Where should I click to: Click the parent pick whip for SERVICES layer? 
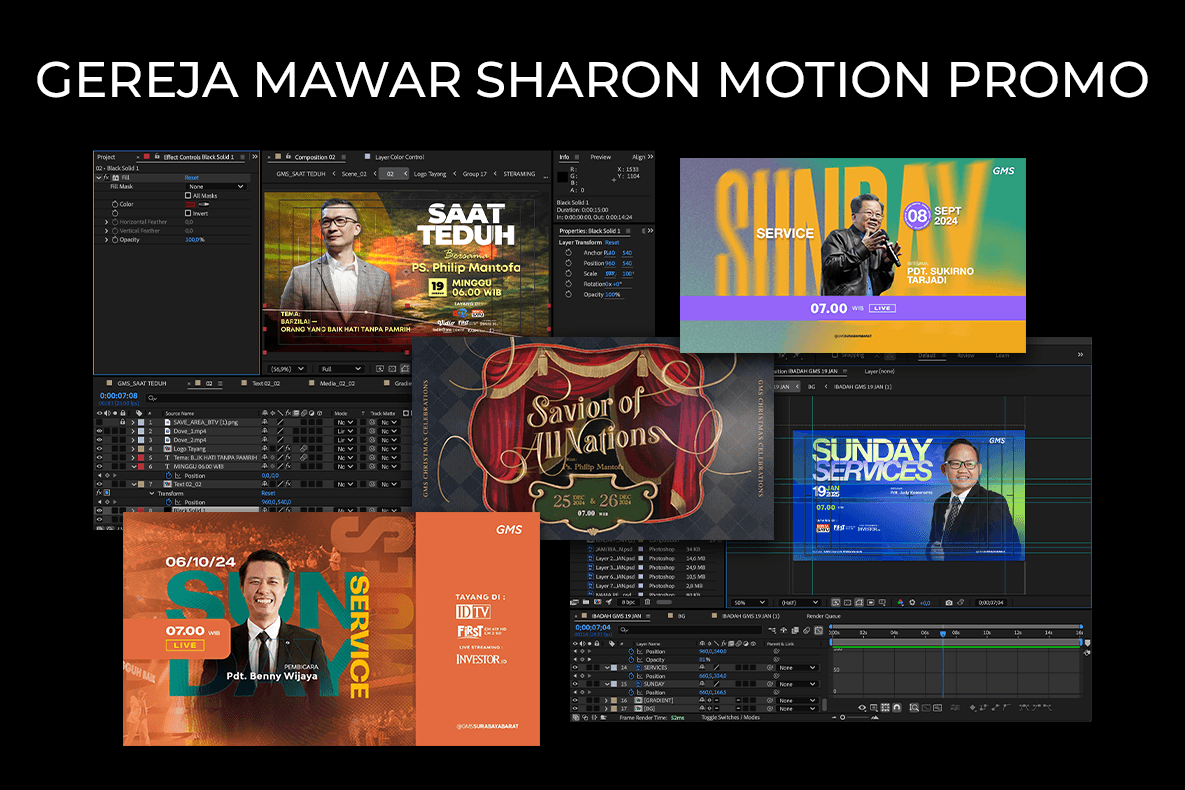tap(769, 668)
